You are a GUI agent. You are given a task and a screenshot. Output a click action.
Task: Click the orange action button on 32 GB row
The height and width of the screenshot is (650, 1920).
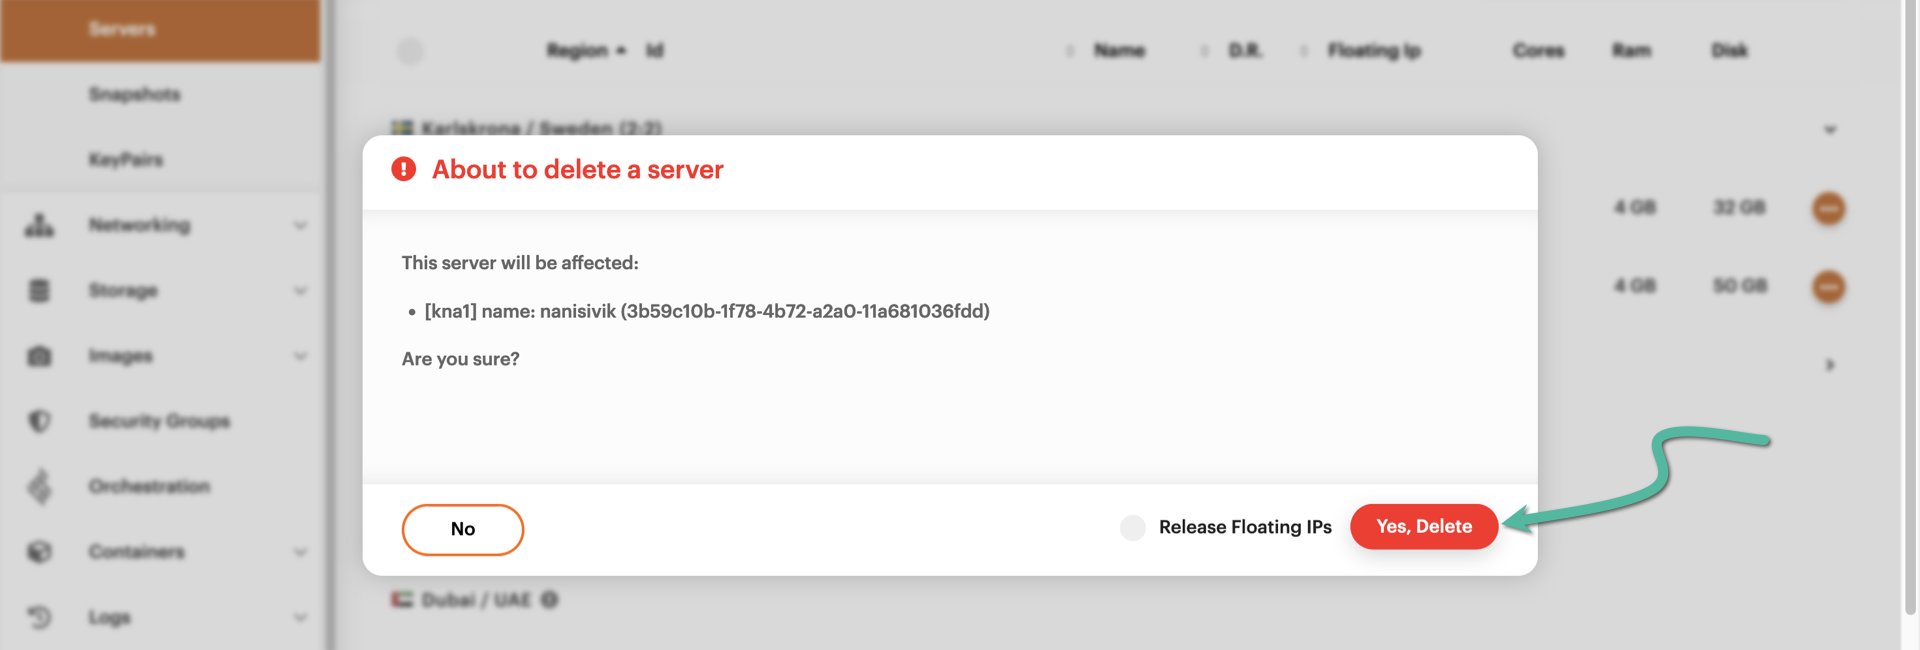pyautogui.click(x=1829, y=208)
